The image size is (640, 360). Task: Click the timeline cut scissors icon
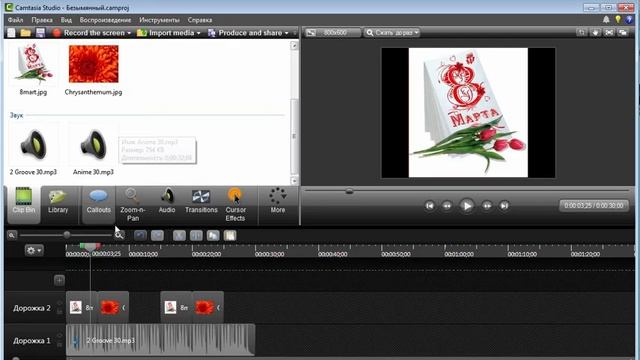179,236
